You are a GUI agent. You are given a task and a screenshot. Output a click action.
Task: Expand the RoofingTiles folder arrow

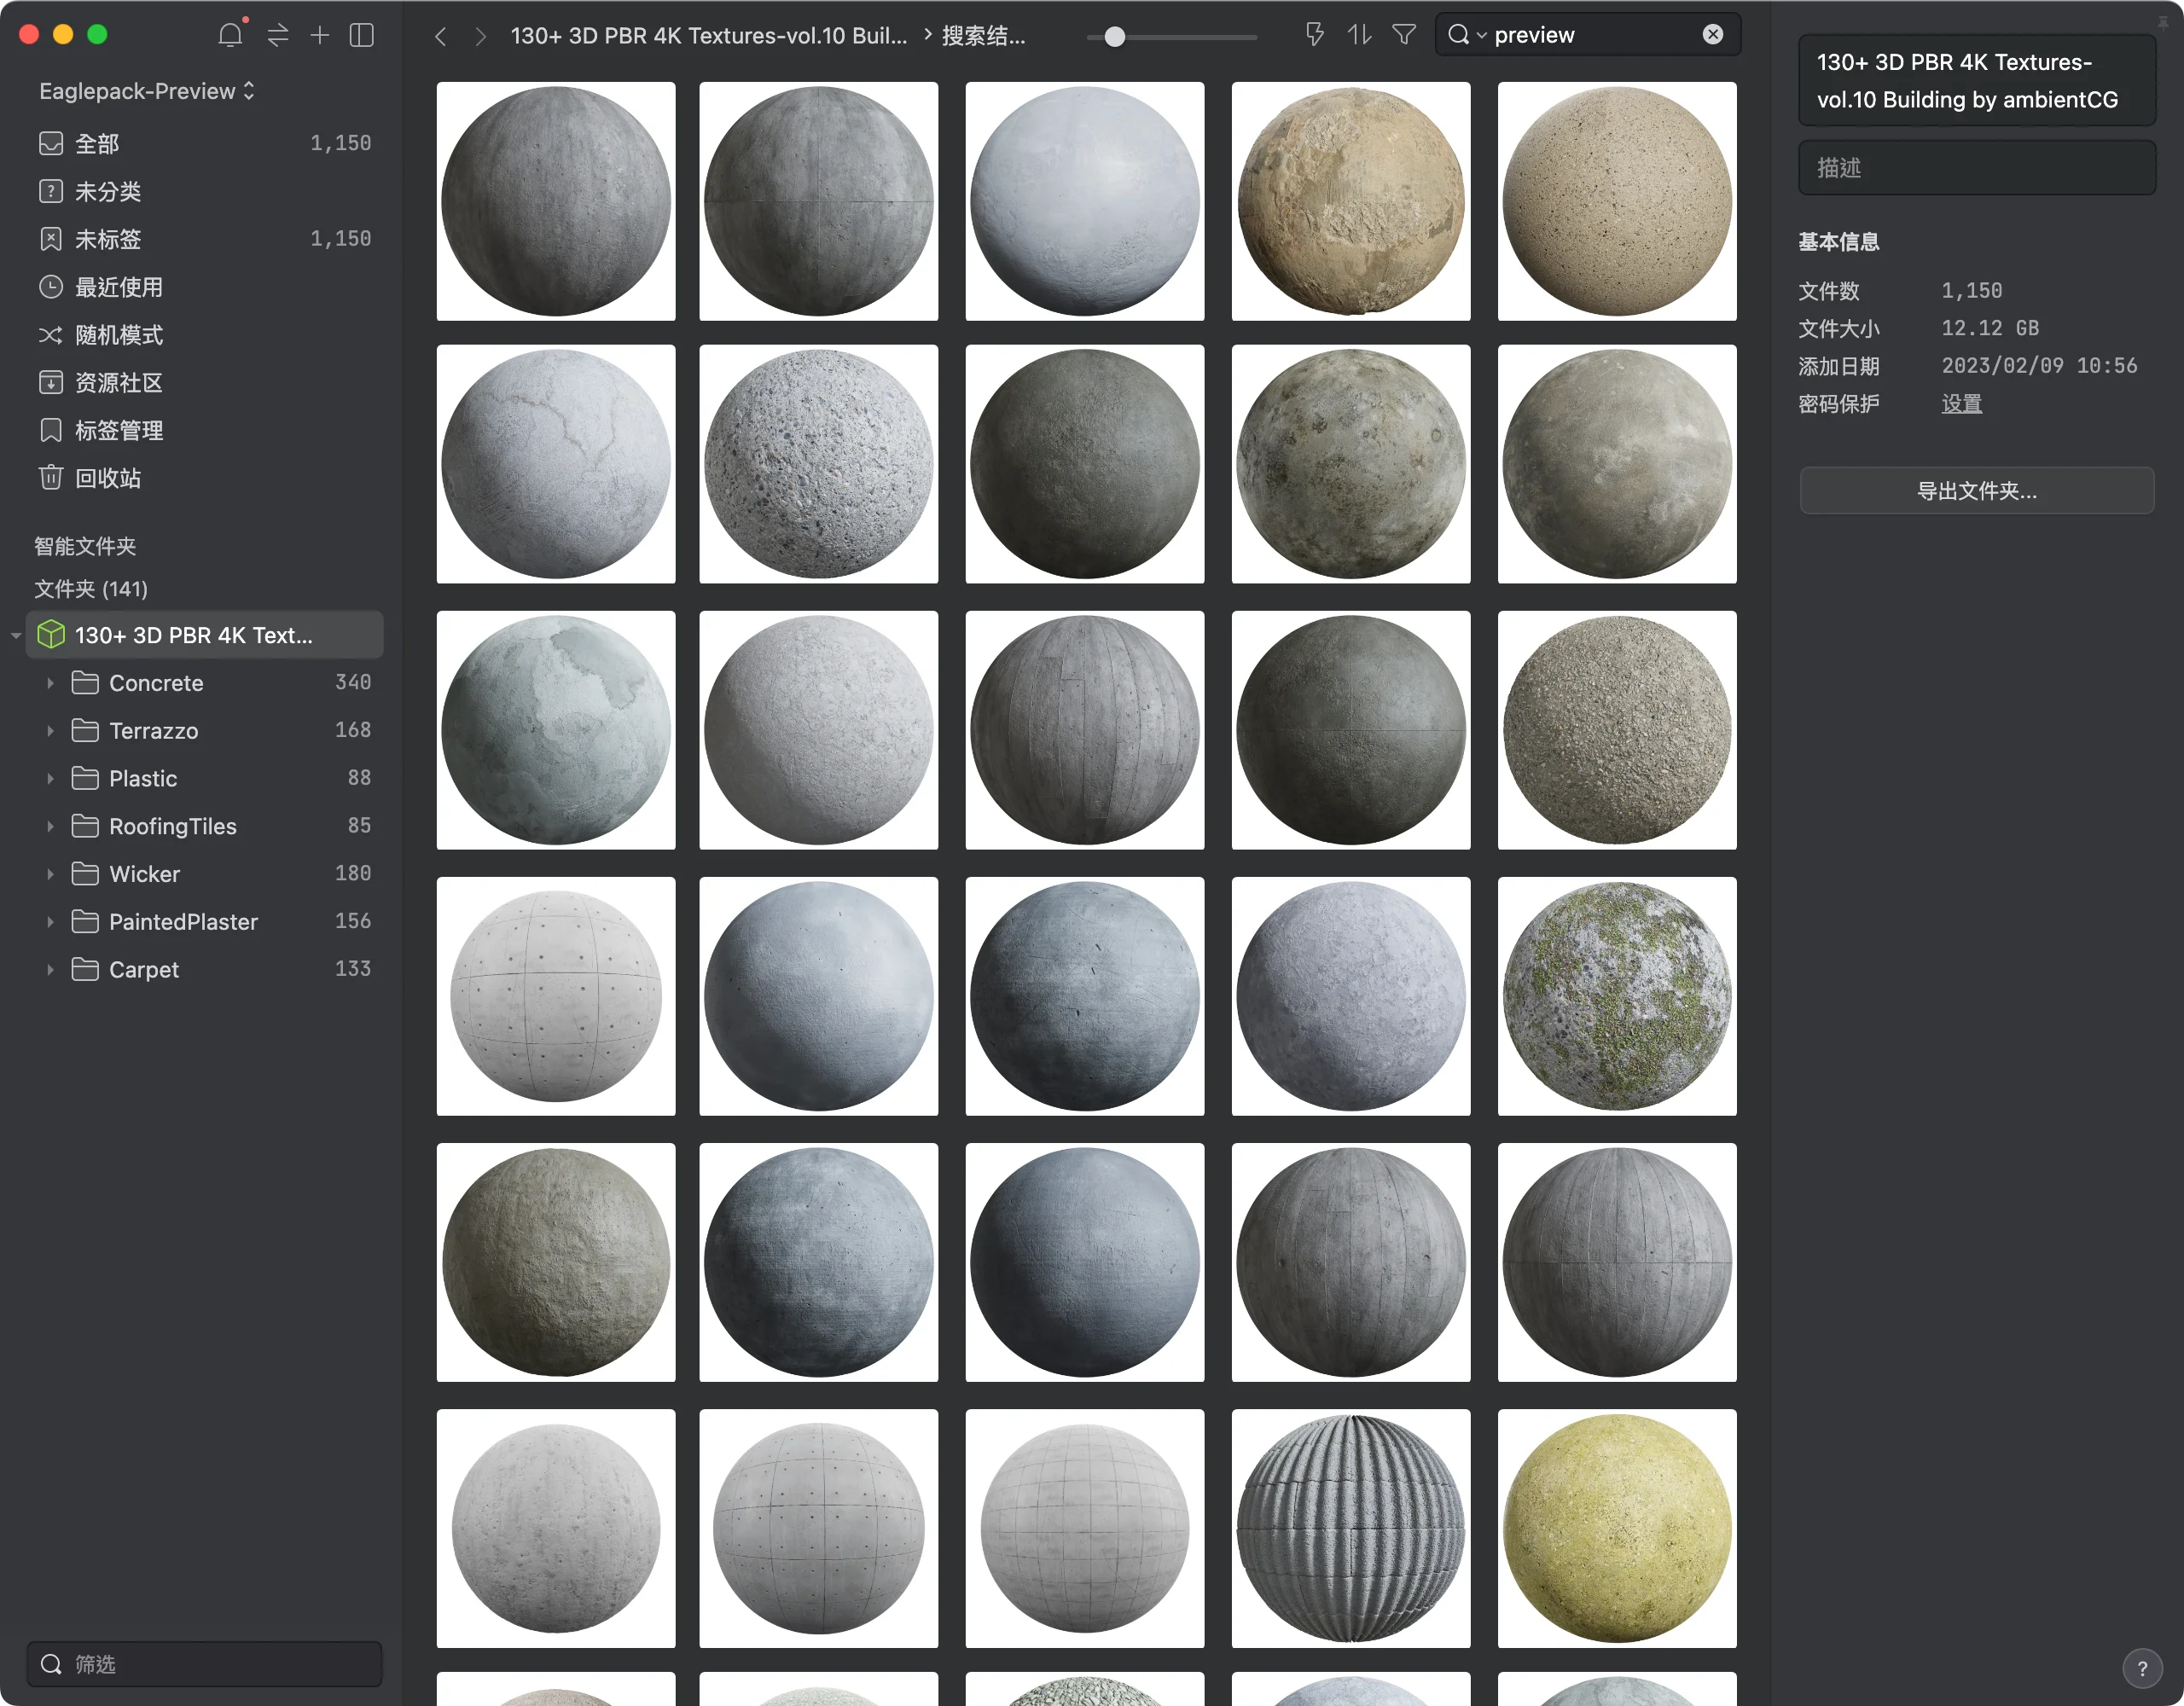tap(50, 826)
